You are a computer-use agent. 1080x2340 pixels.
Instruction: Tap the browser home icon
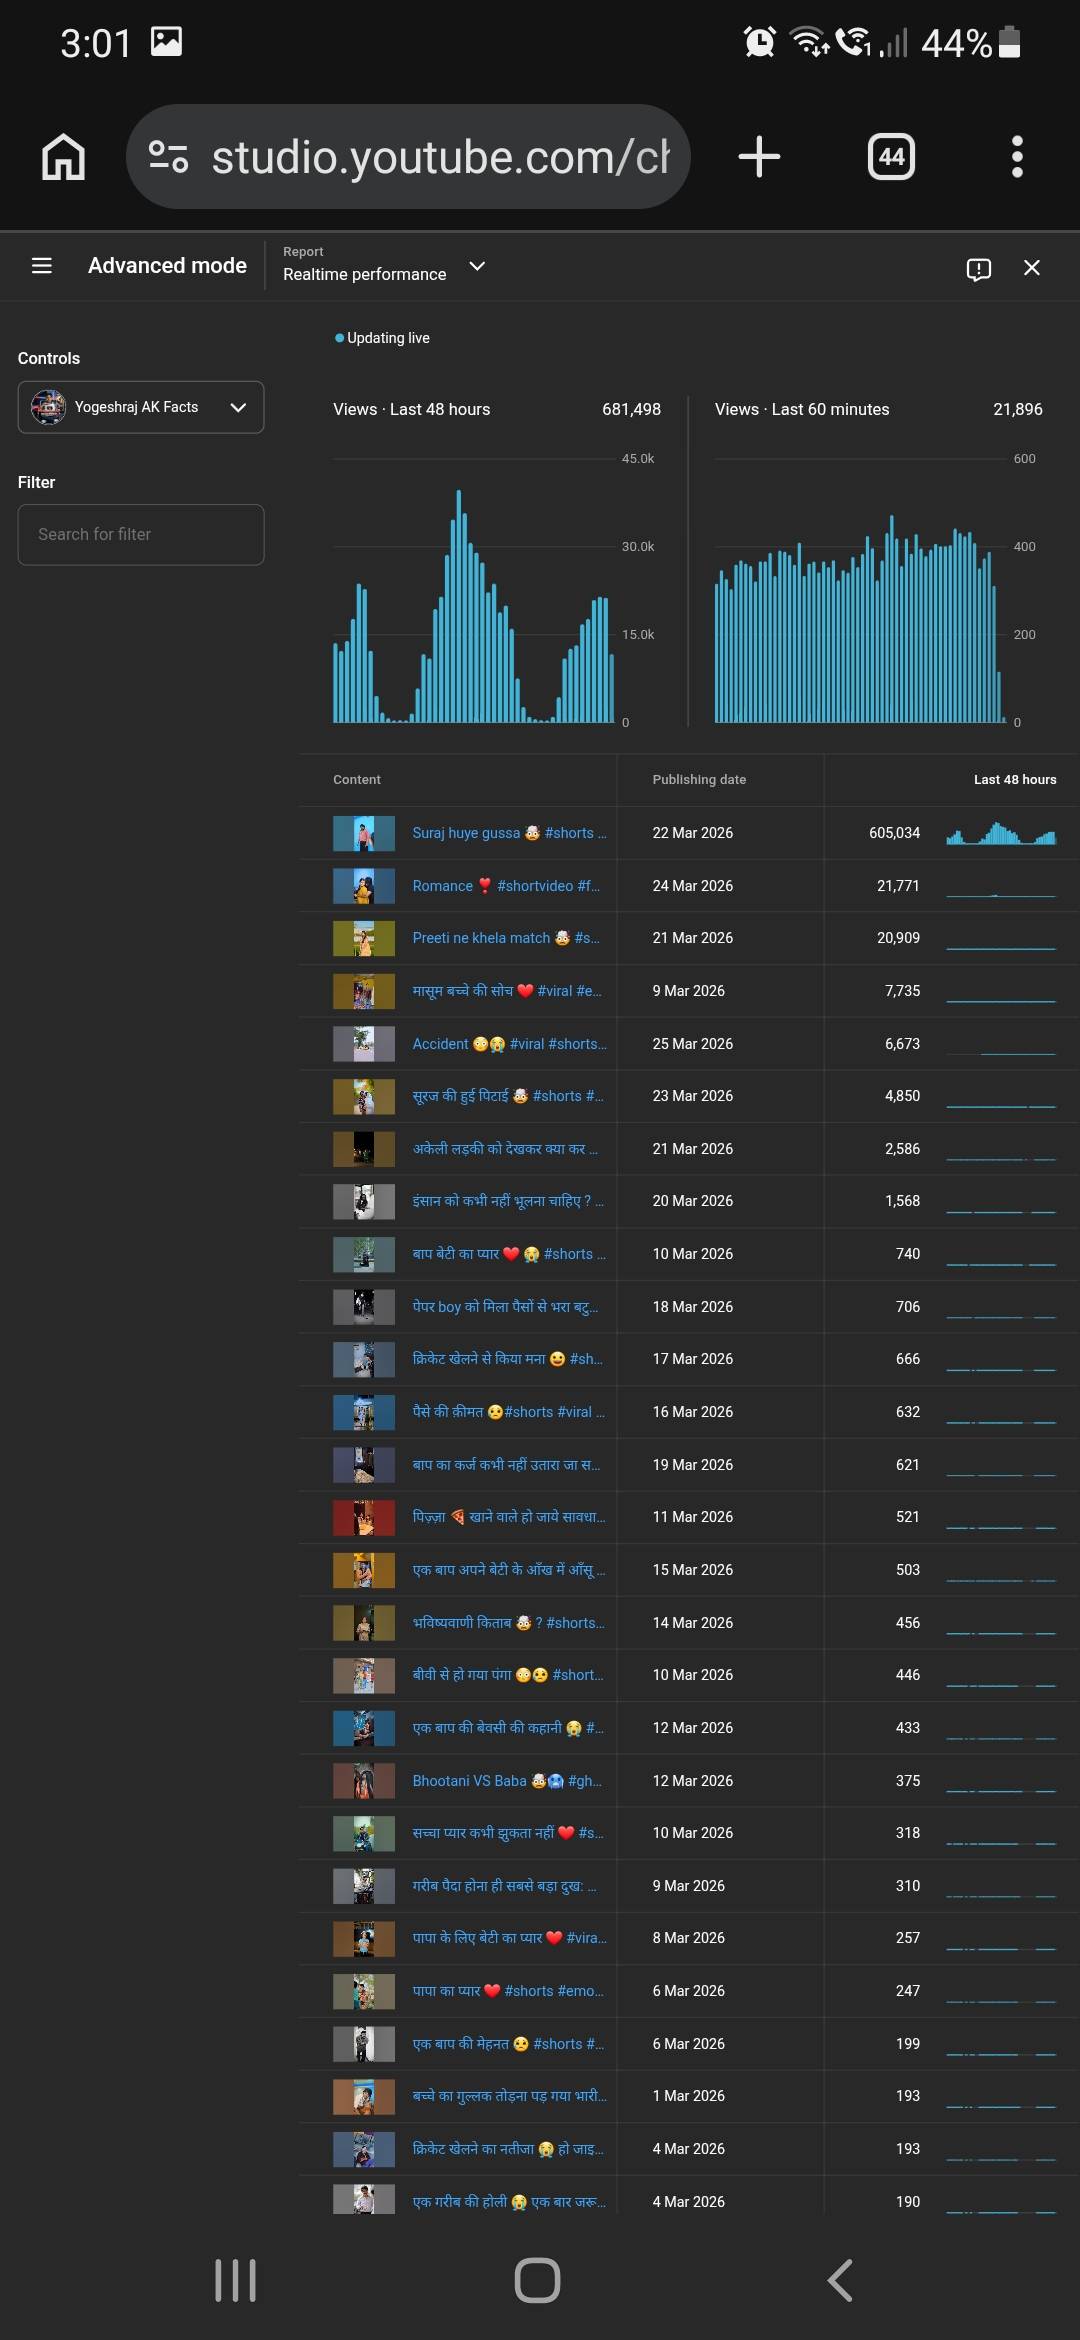(63, 157)
